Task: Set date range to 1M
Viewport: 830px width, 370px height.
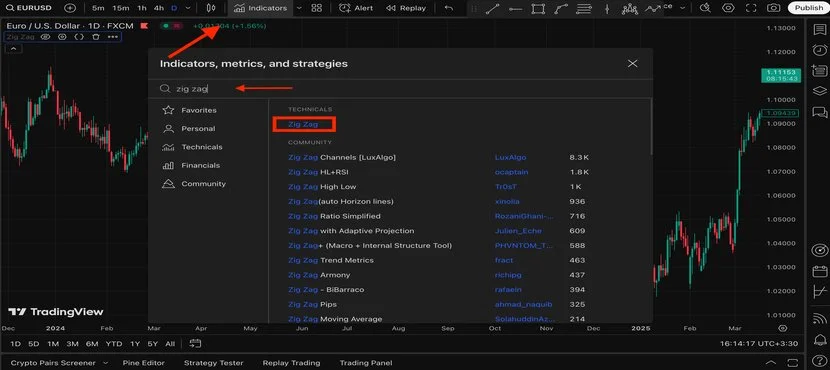Action: 53,344
